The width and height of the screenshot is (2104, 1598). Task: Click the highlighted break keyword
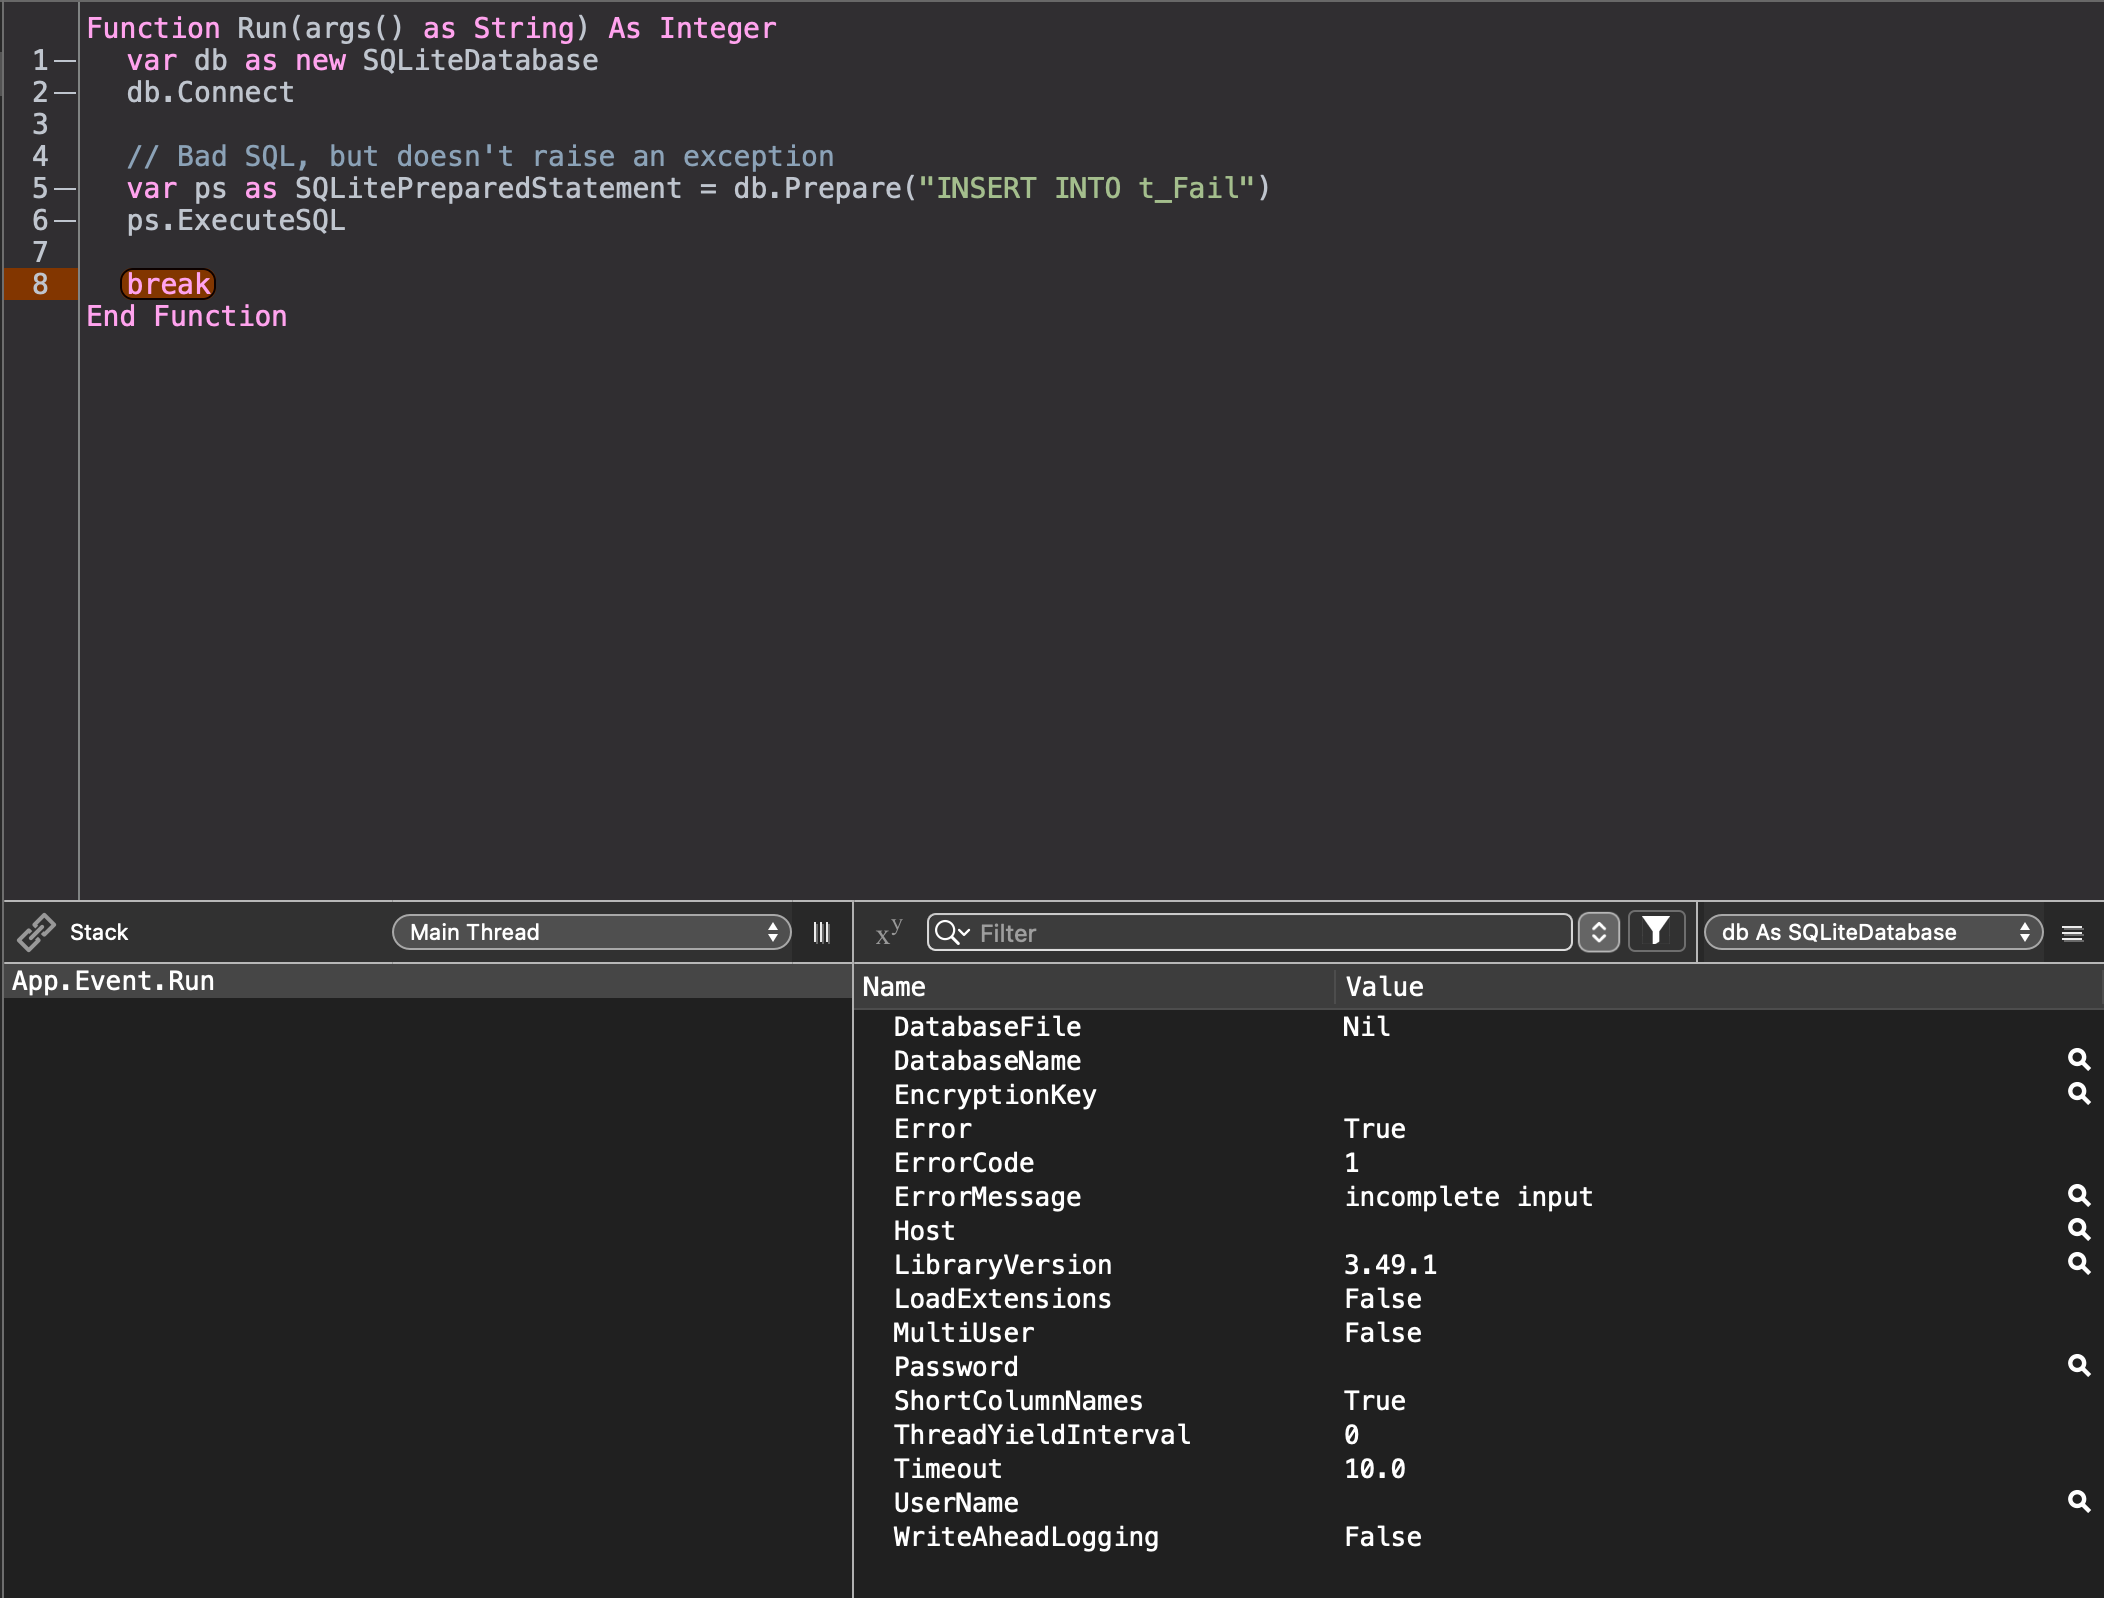click(x=168, y=284)
